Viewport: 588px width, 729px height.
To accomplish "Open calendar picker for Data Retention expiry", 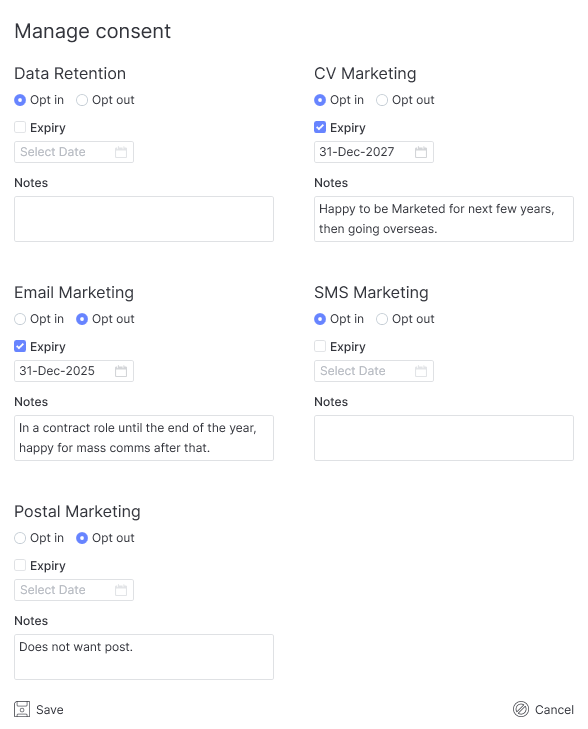I will (121, 152).
